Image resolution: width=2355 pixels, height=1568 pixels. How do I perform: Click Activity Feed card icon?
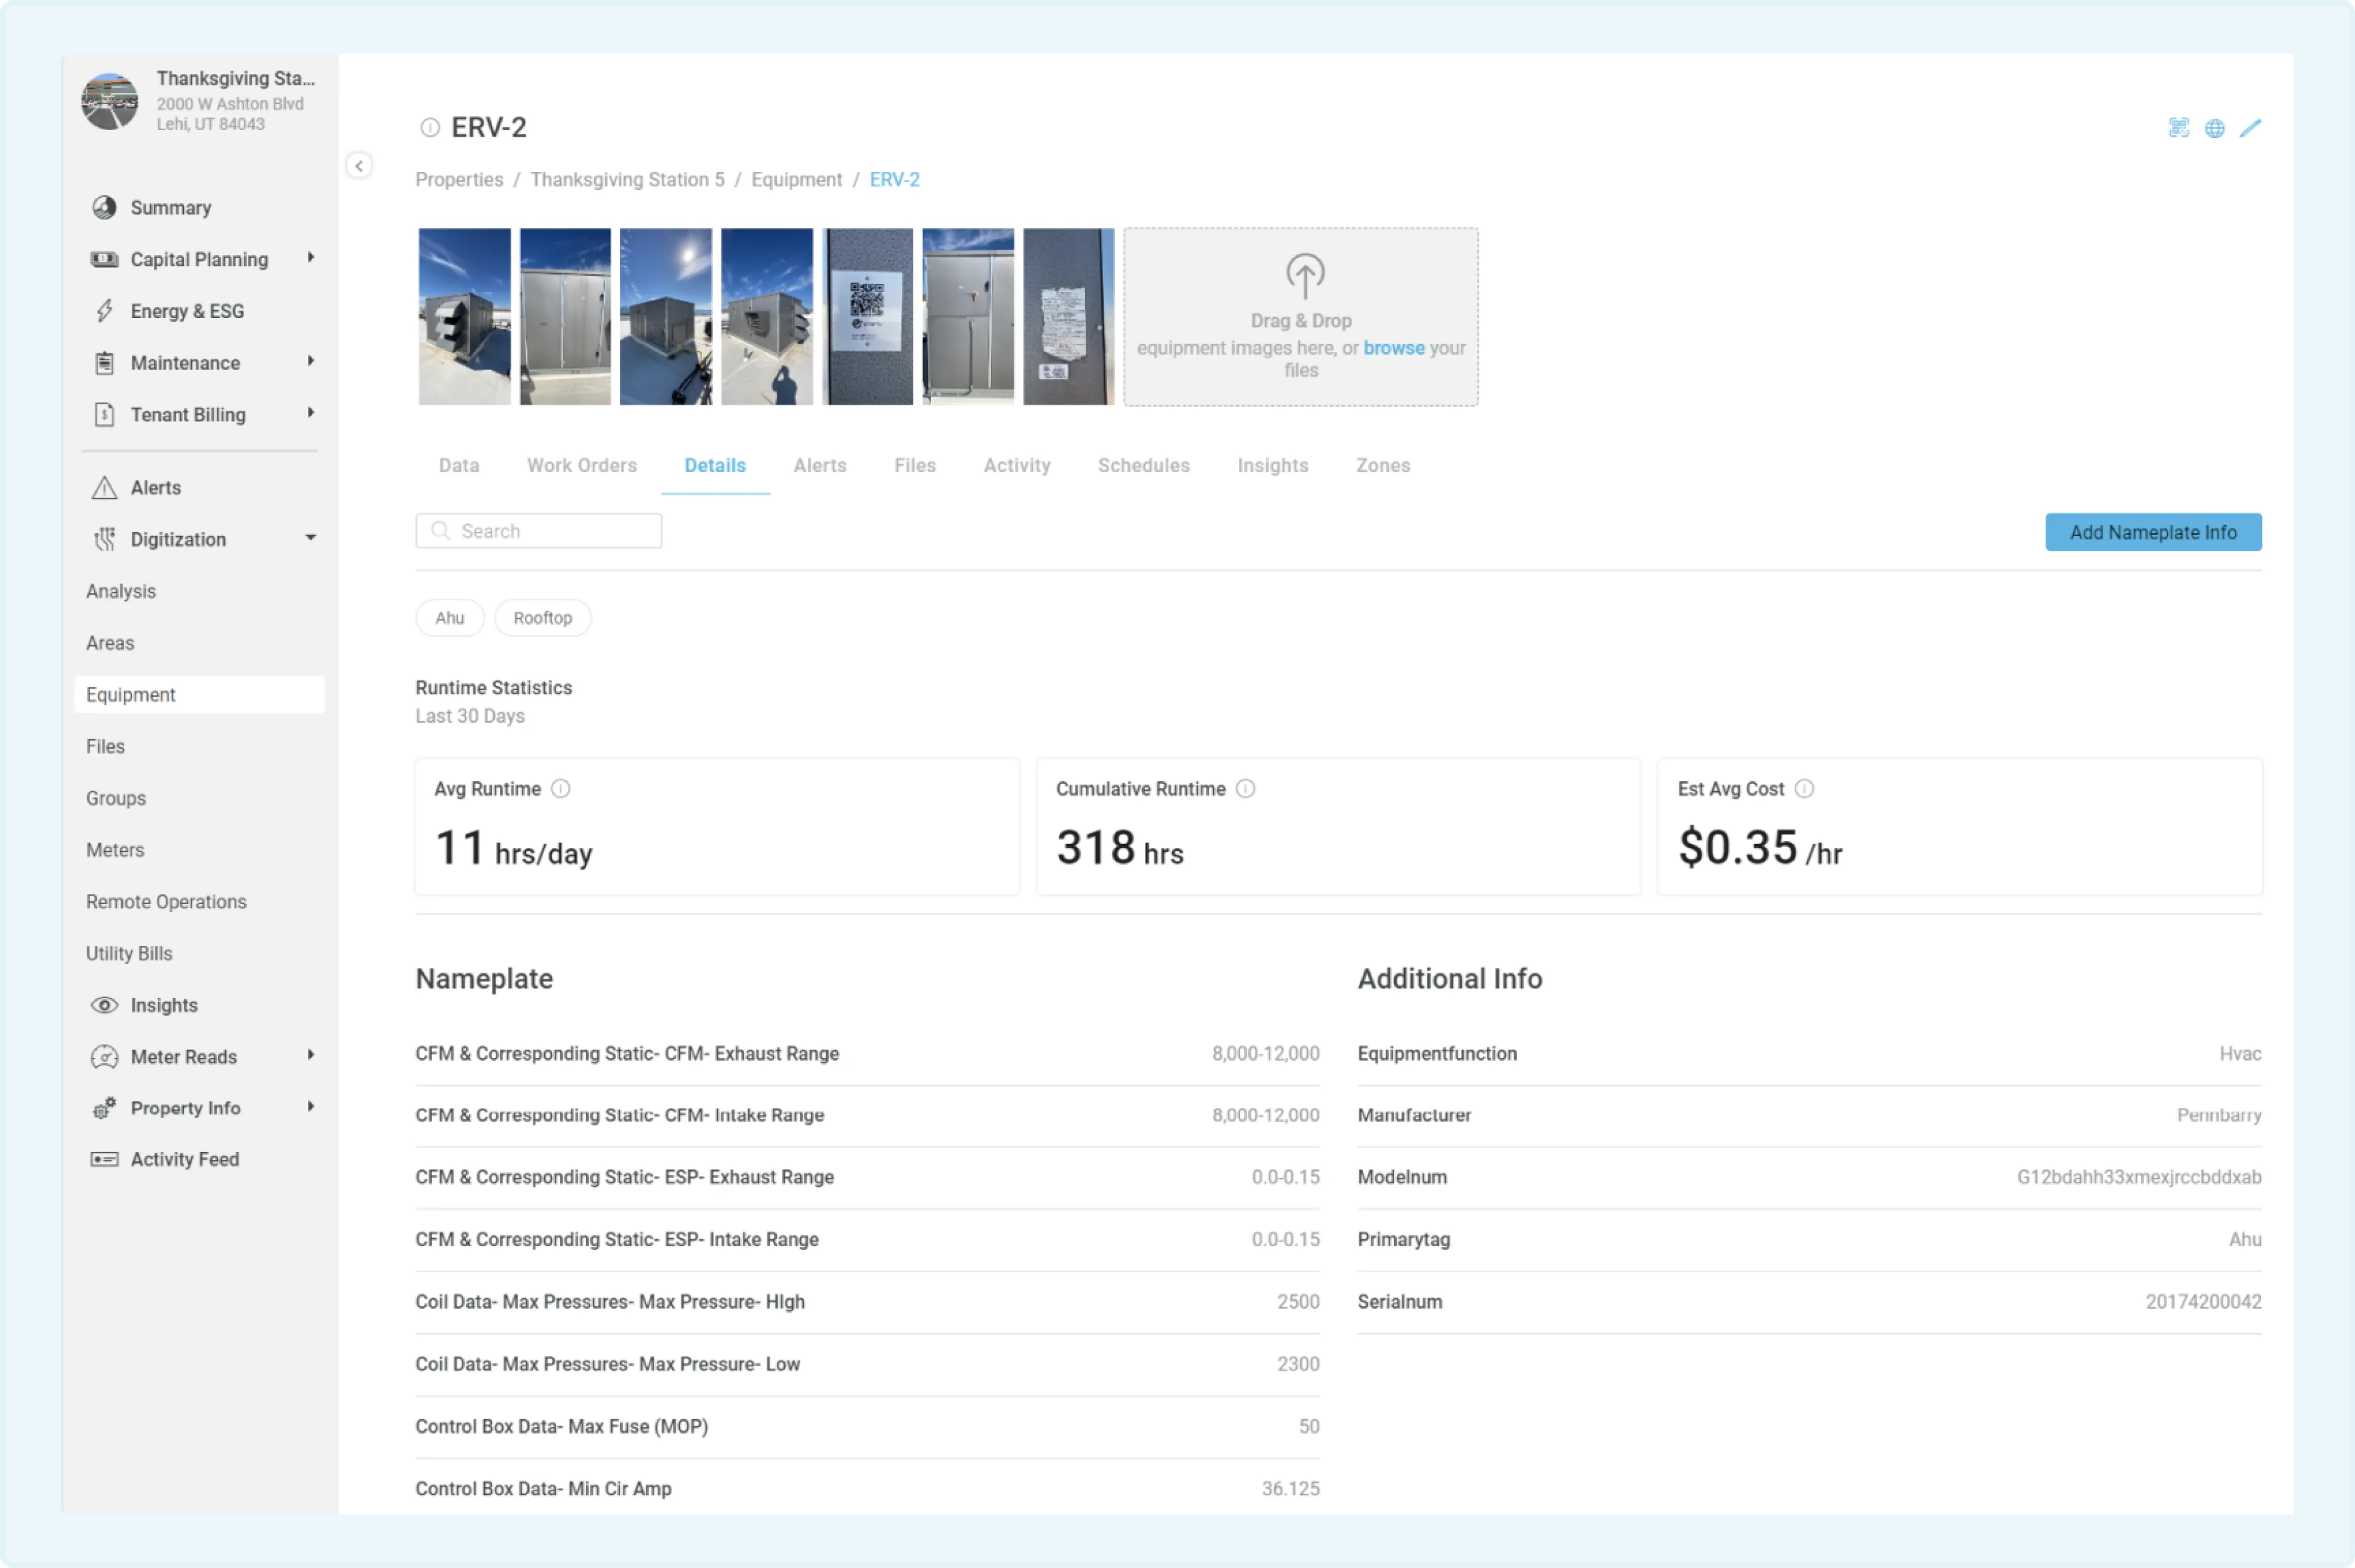[x=104, y=1159]
